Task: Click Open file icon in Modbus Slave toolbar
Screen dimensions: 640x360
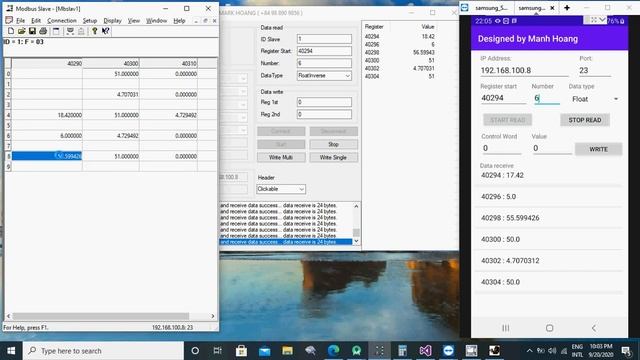Action: click(21, 31)
